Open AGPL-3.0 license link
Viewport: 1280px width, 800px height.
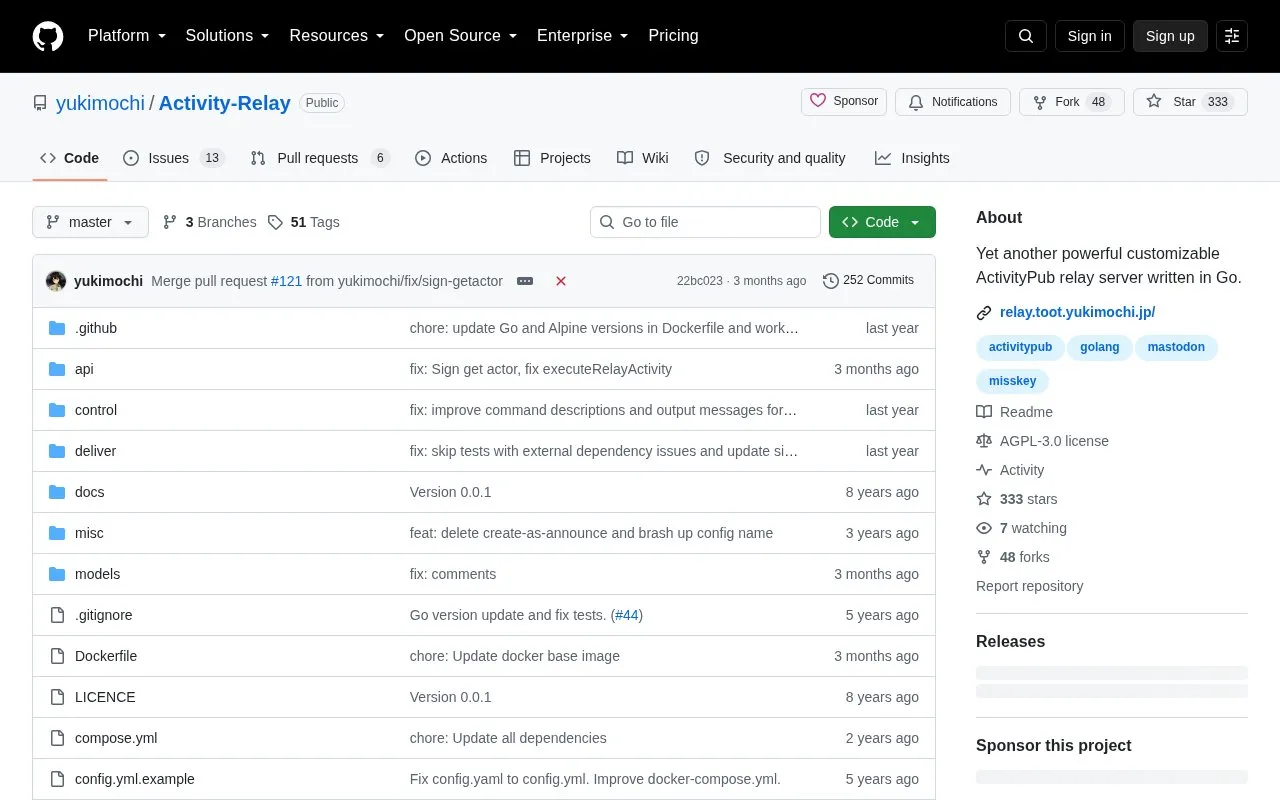[x=1043, y=441]
